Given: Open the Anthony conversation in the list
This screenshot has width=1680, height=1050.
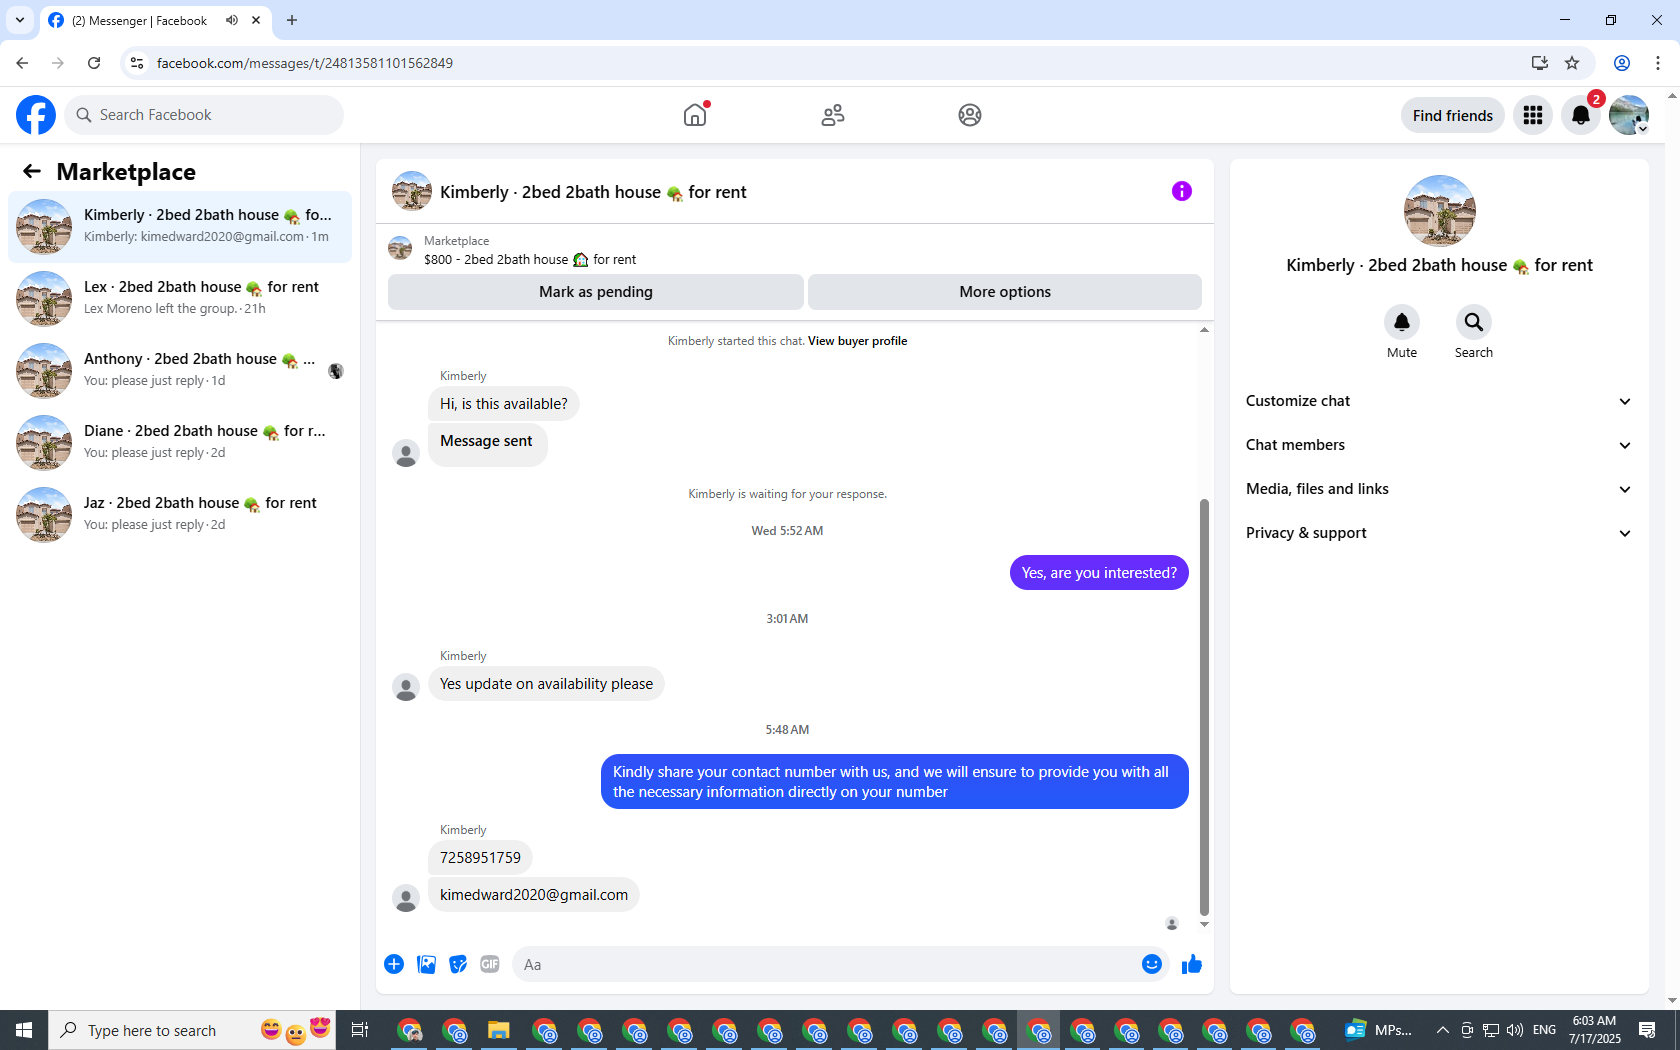Looking at the screenshot, I should pos(180,371).
